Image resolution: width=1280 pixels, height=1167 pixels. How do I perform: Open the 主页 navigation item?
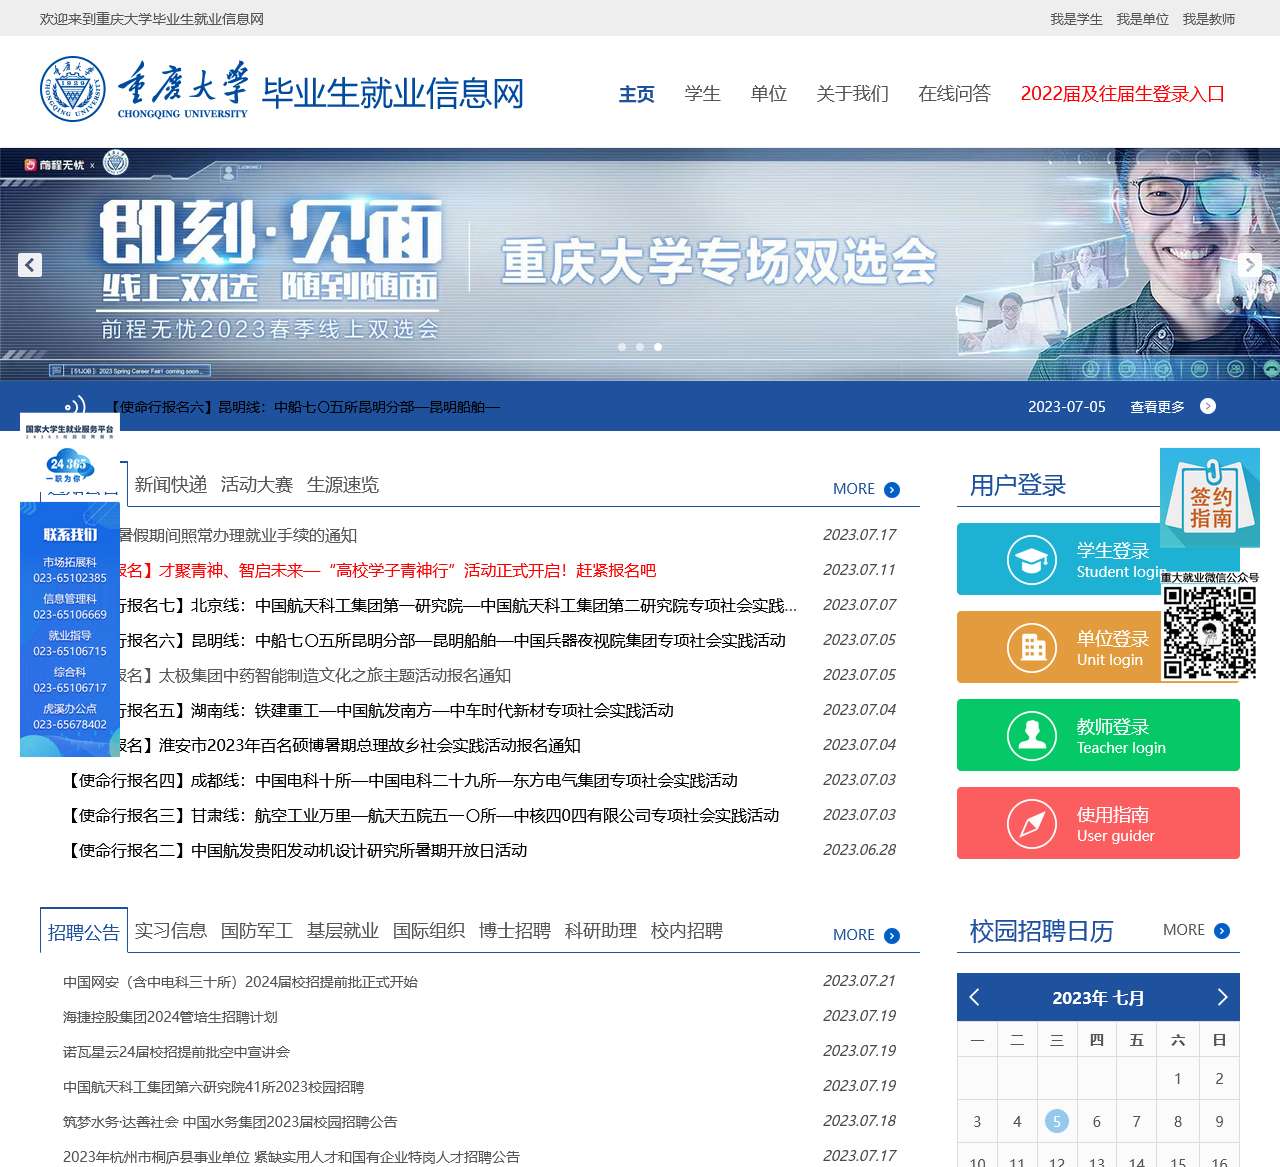coord(637,94)
